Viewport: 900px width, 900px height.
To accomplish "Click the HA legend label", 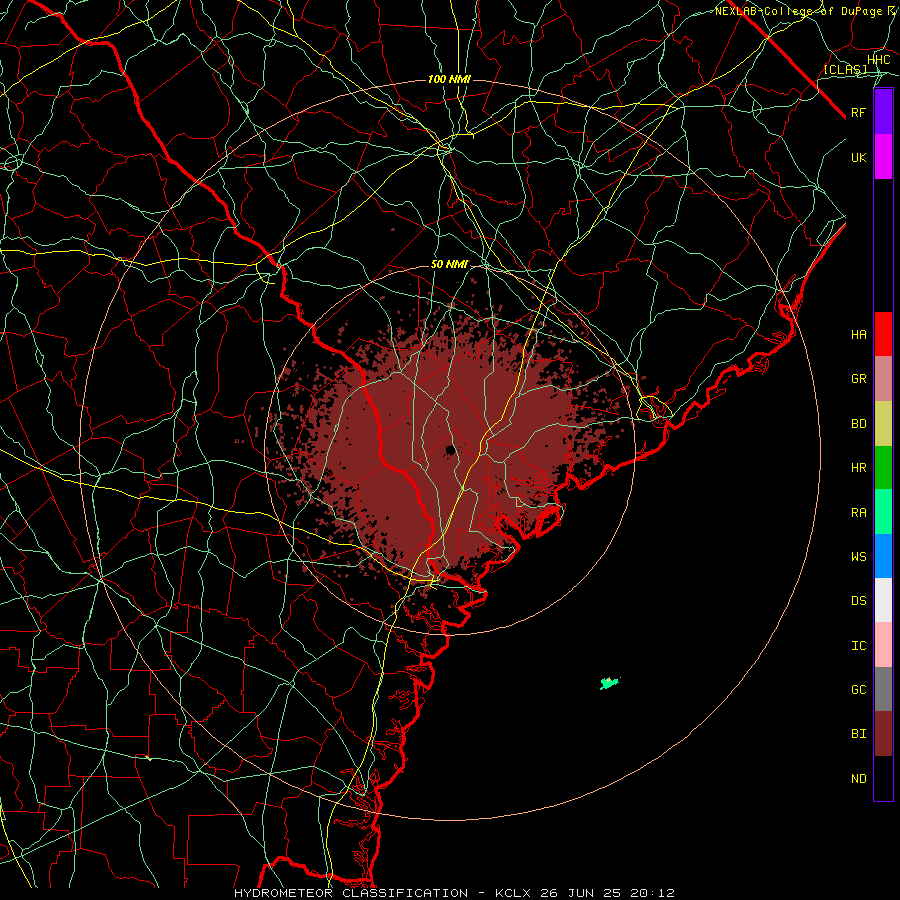I will click(858, 335).
